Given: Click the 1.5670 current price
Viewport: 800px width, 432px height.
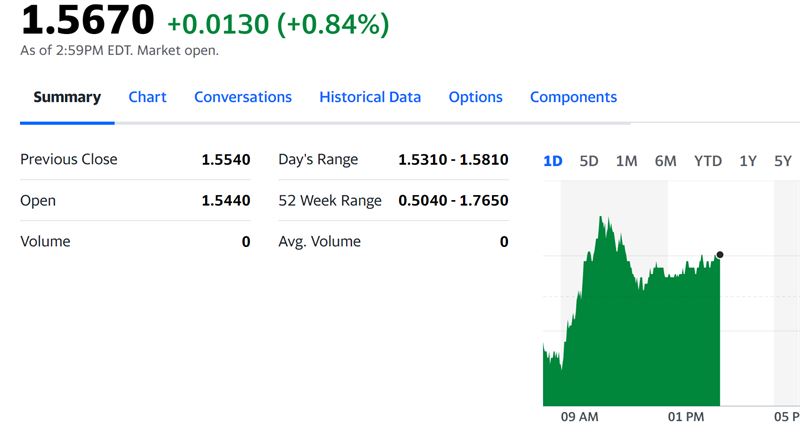Looking at the screenshot, I should pos(88,21).
